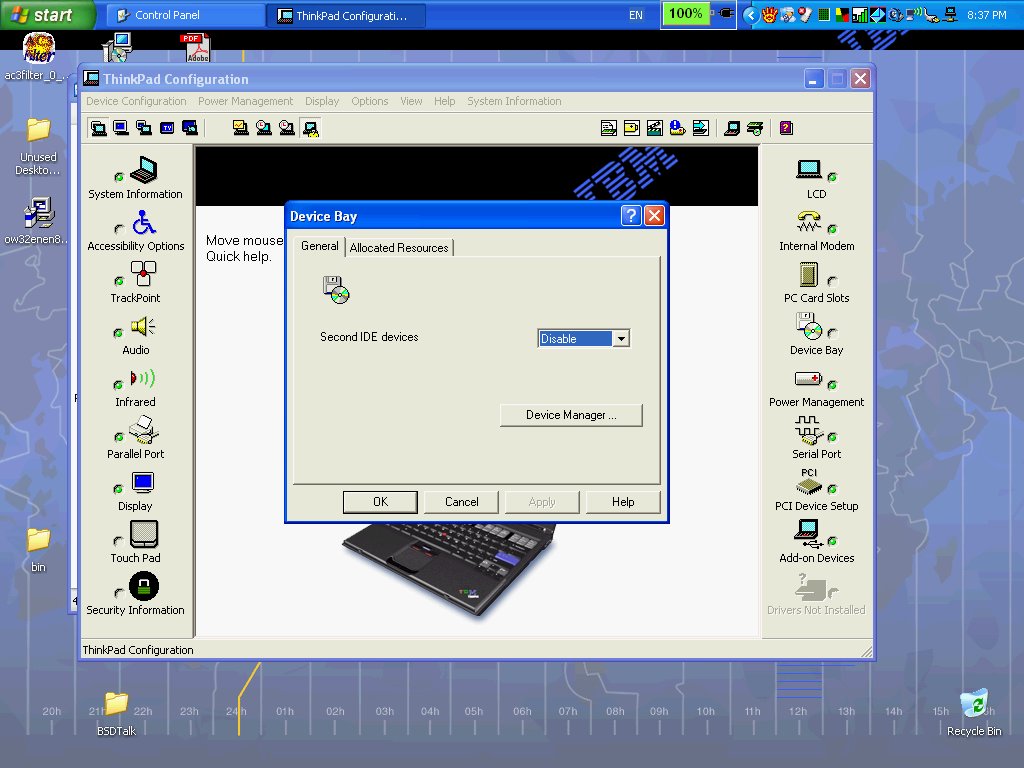Open the Add-on Devices icon
Screen dimensions: 1024x768
(x=808, y=534)
